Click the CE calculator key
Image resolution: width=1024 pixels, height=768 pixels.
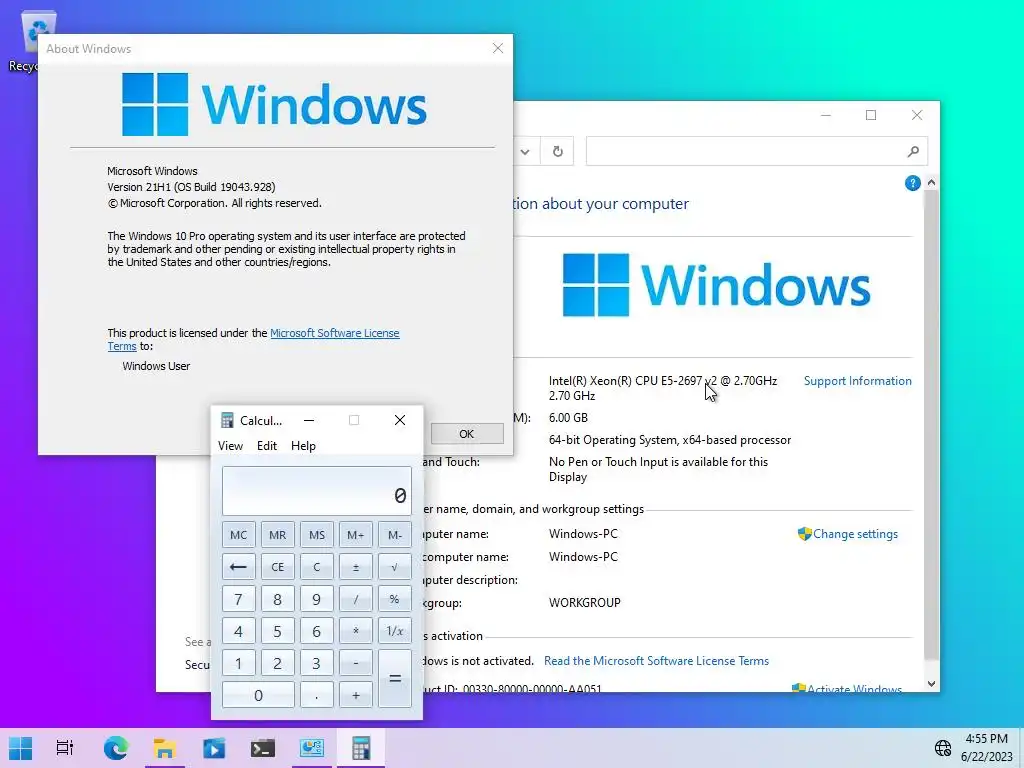(278, 567)
